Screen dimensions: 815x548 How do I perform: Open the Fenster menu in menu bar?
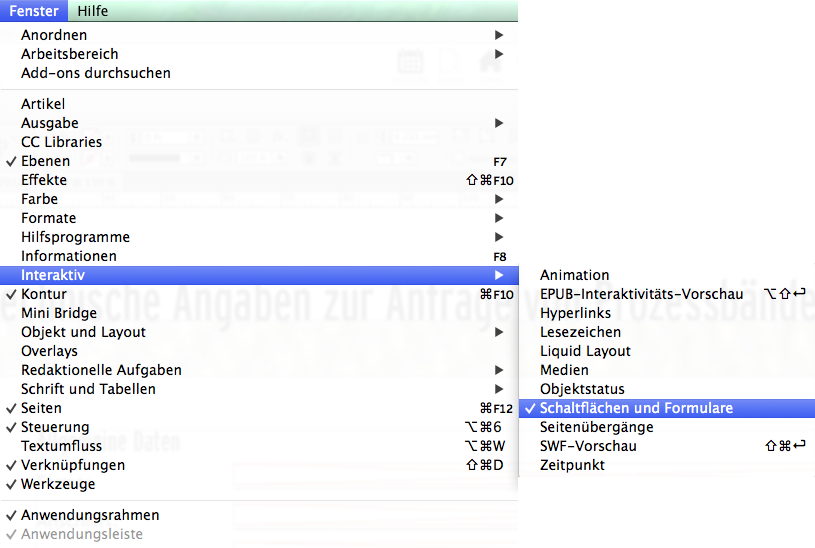[35, 11]
